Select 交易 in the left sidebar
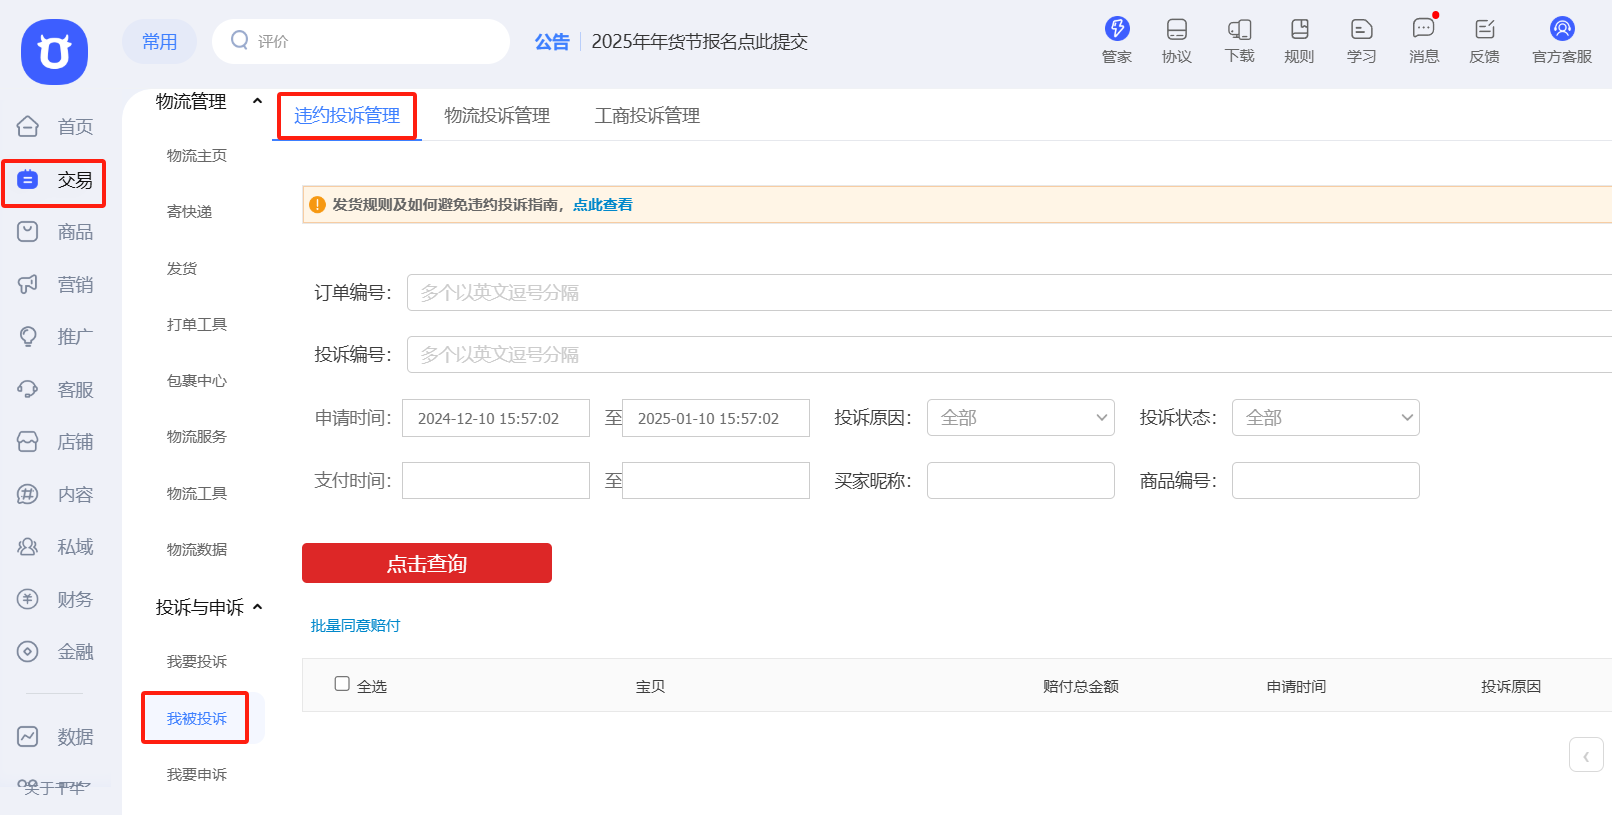 pos(55,180)
